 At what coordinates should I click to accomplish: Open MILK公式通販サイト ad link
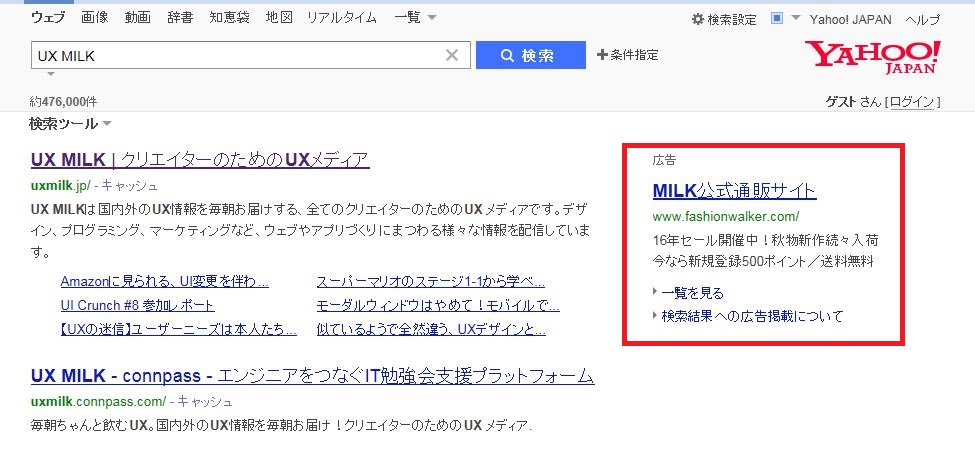click(734, 191)
